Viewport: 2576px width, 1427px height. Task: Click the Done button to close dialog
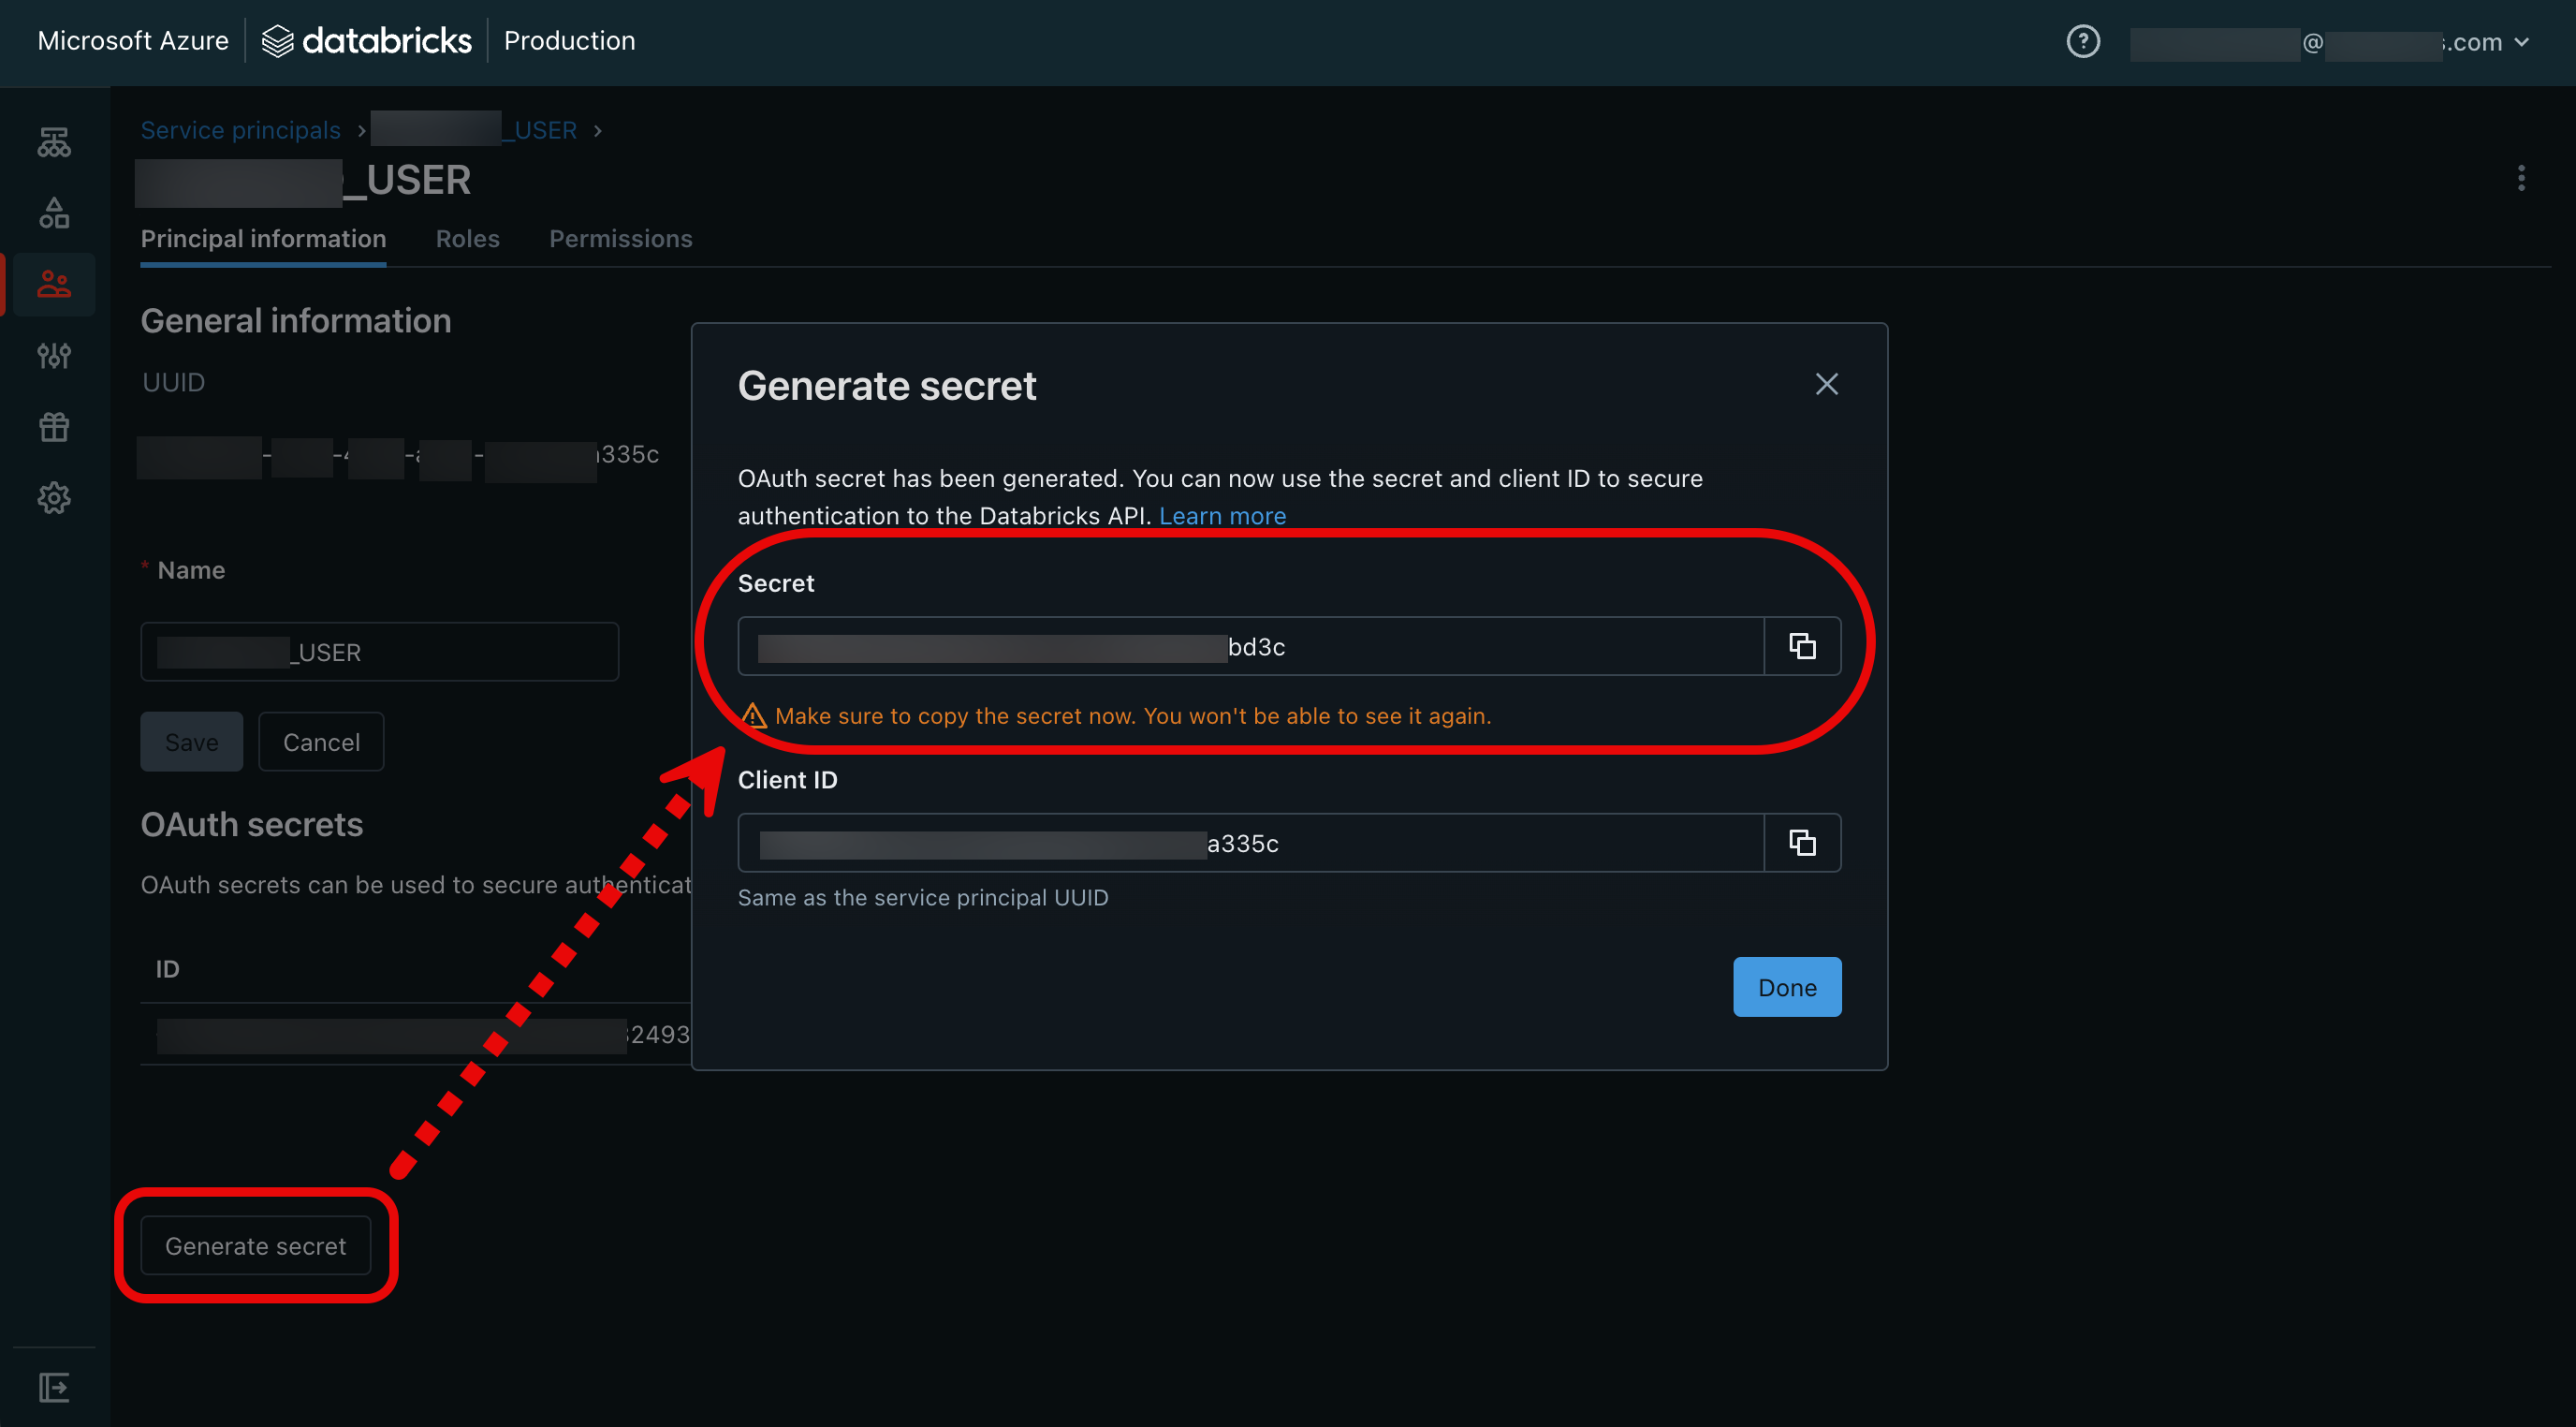1788,986
